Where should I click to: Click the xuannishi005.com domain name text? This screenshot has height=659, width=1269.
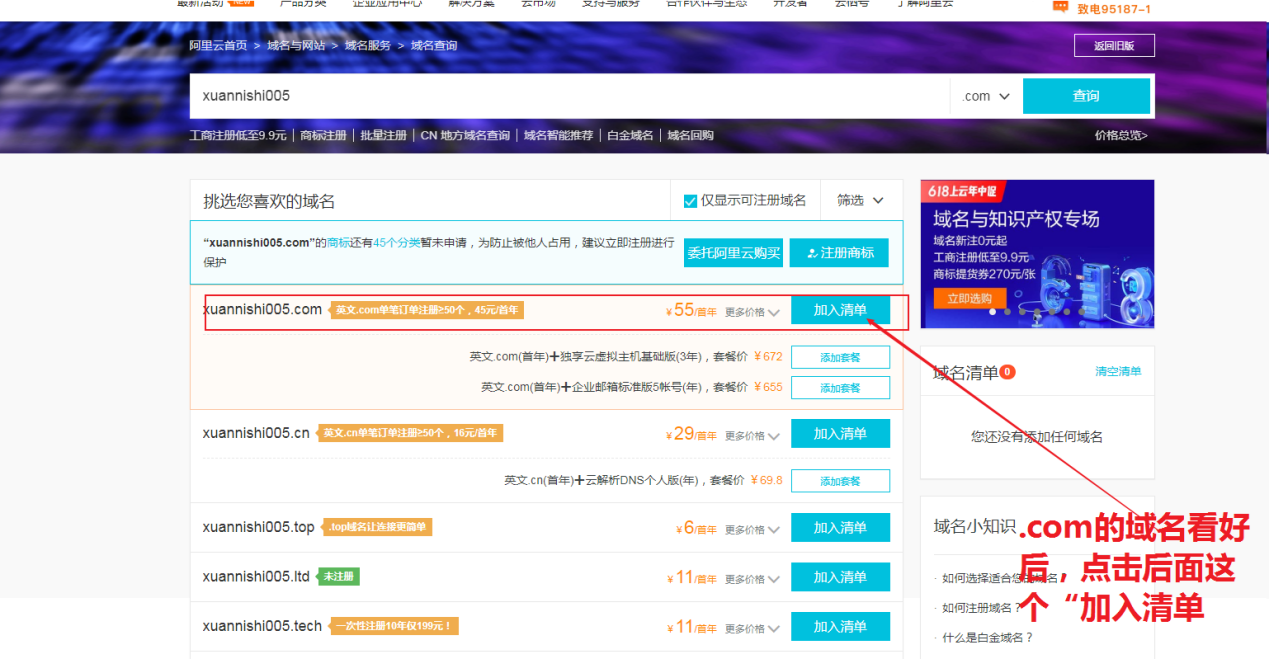262,309
